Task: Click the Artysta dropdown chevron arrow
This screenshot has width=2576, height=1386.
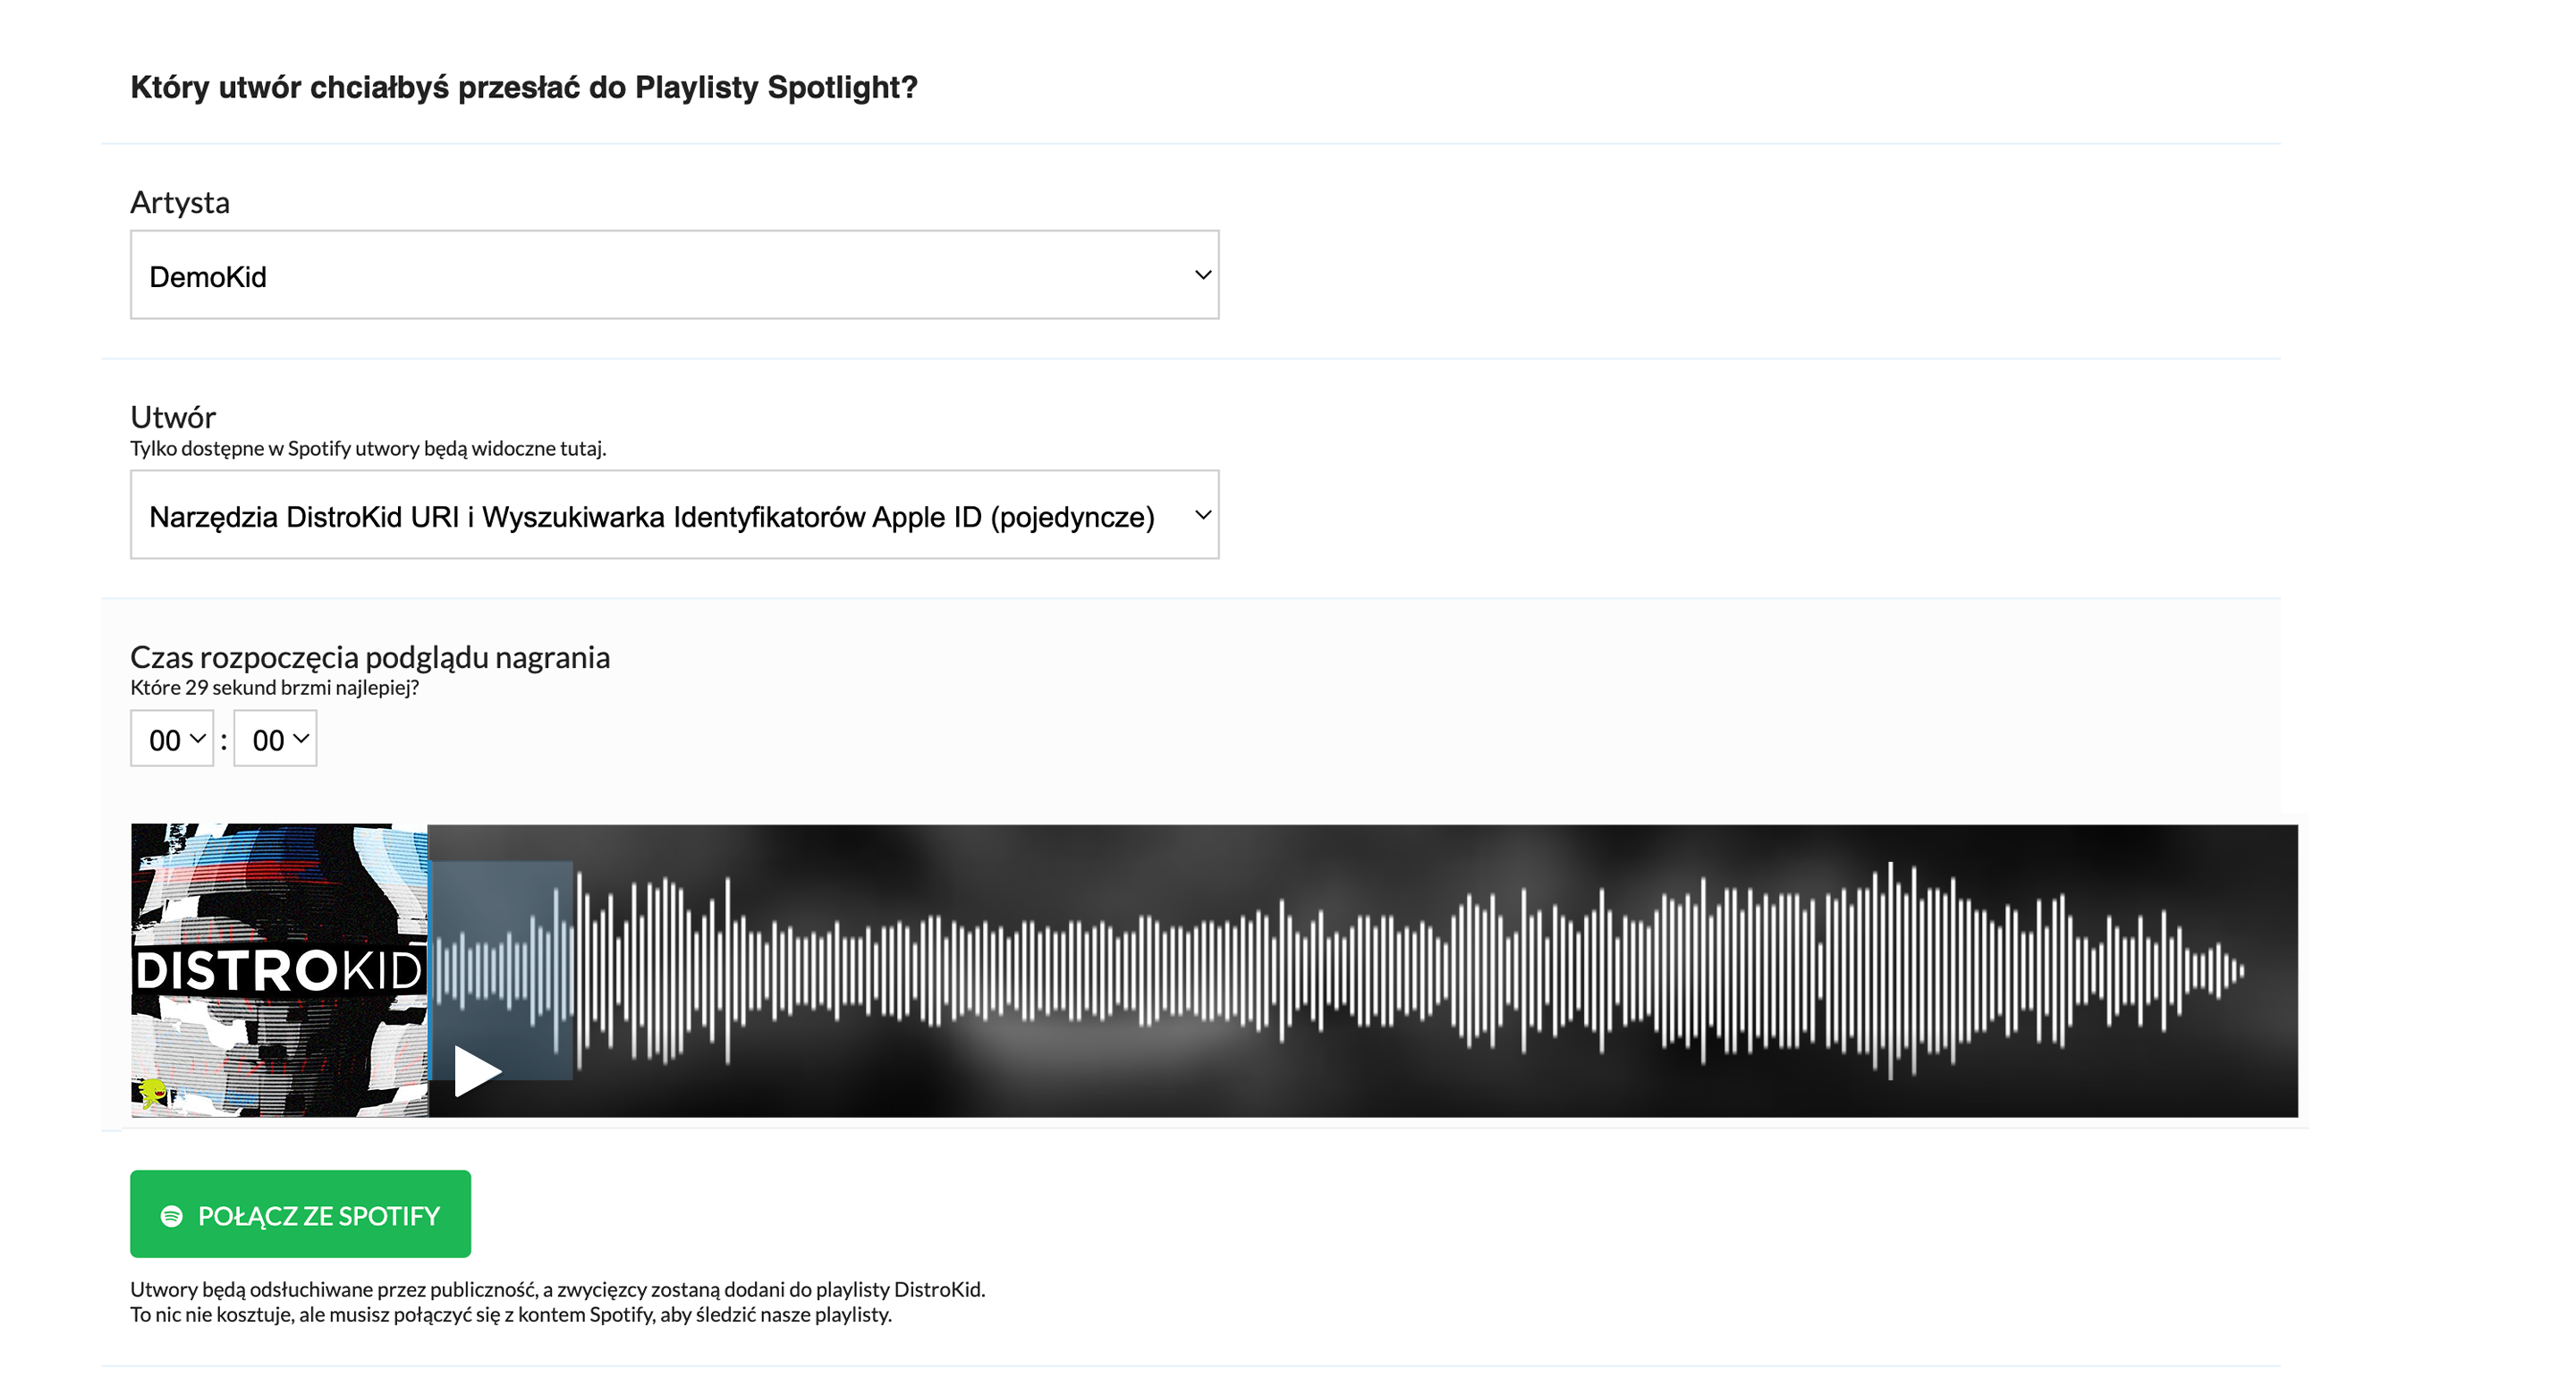Action: pyautogui.click(x=1203, y=275)
